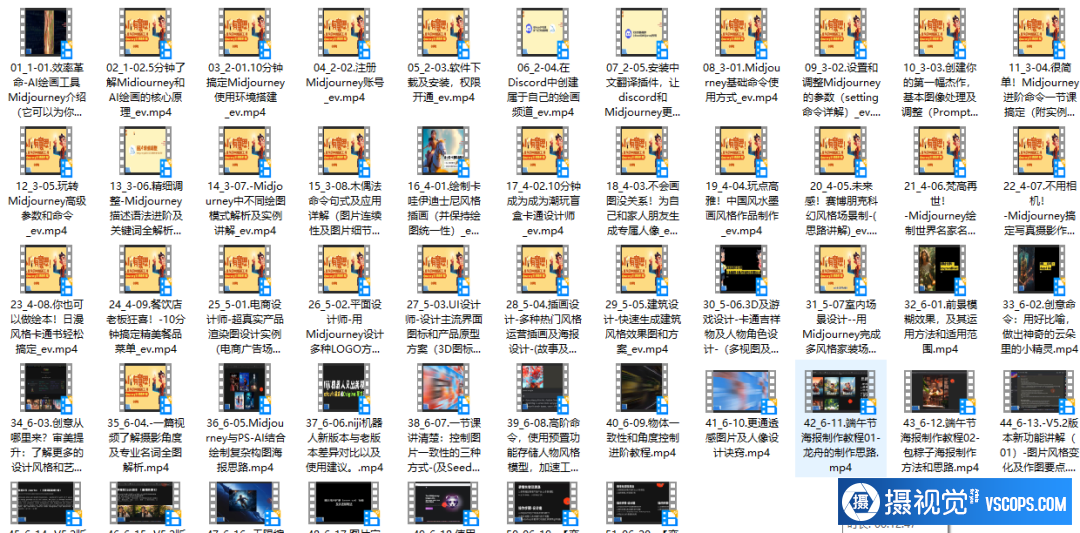Click the 05_2-03.软件下载及安装 video icon
The width and height of the screenshot is (1080, 533).
click(x=444, y=31)
